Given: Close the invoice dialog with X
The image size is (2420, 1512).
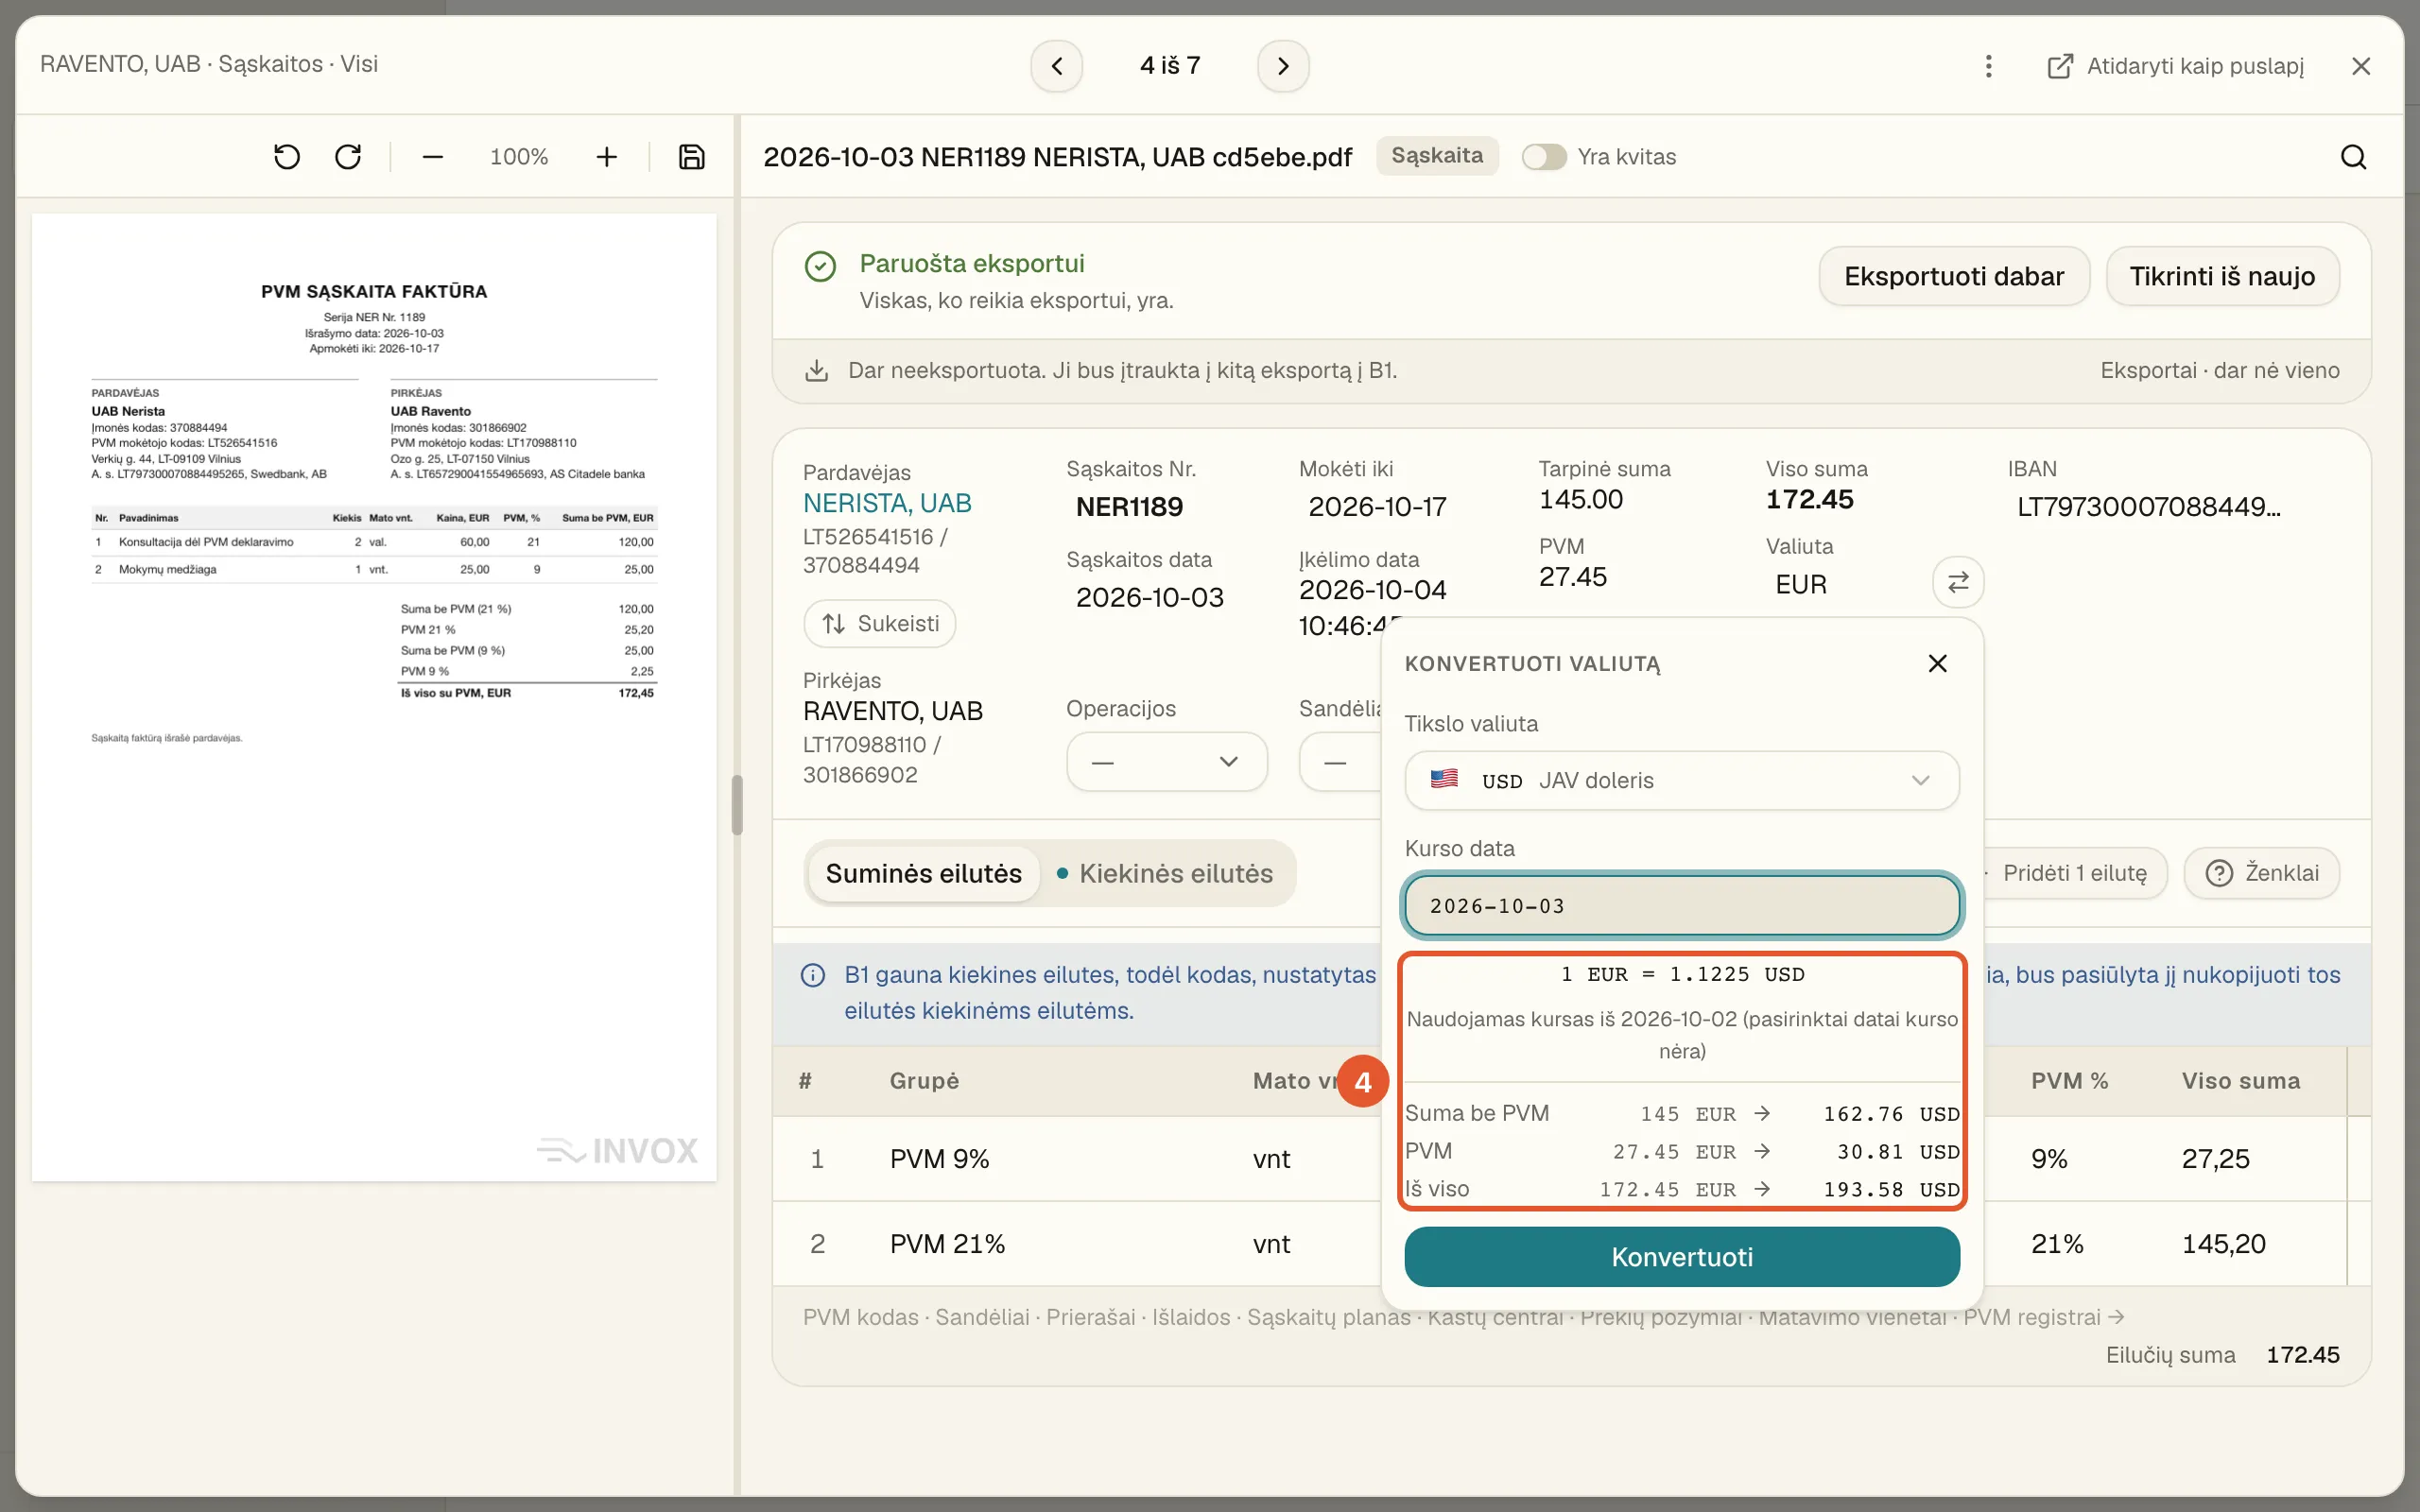Looking at the screenshot, I should tap(2361, 66).
